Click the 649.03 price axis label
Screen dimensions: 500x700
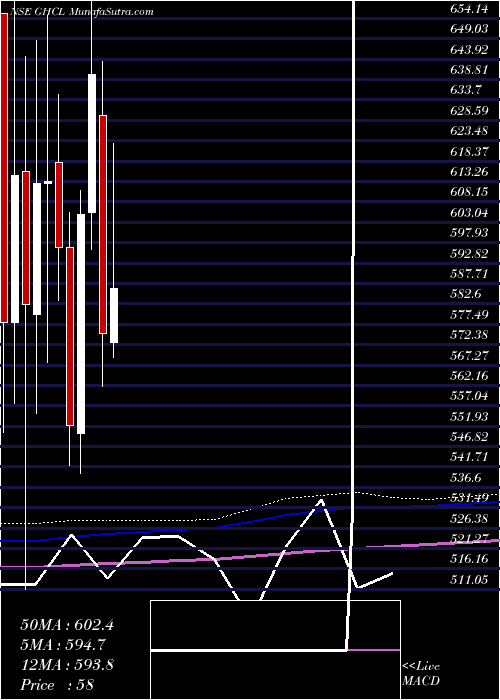click(x=470, y=29)
